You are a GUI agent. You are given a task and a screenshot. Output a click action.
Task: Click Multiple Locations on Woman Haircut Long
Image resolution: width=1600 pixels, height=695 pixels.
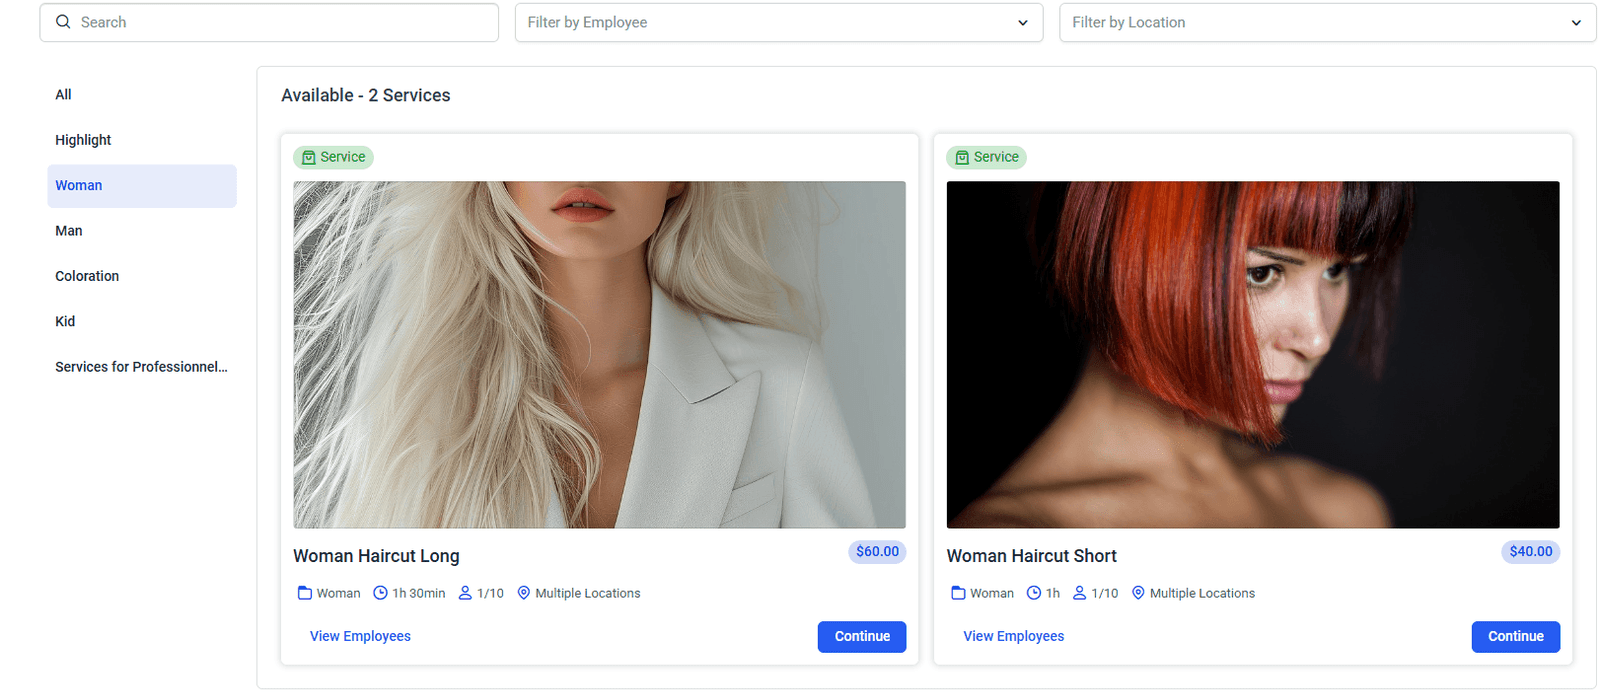tap(588, 593)
